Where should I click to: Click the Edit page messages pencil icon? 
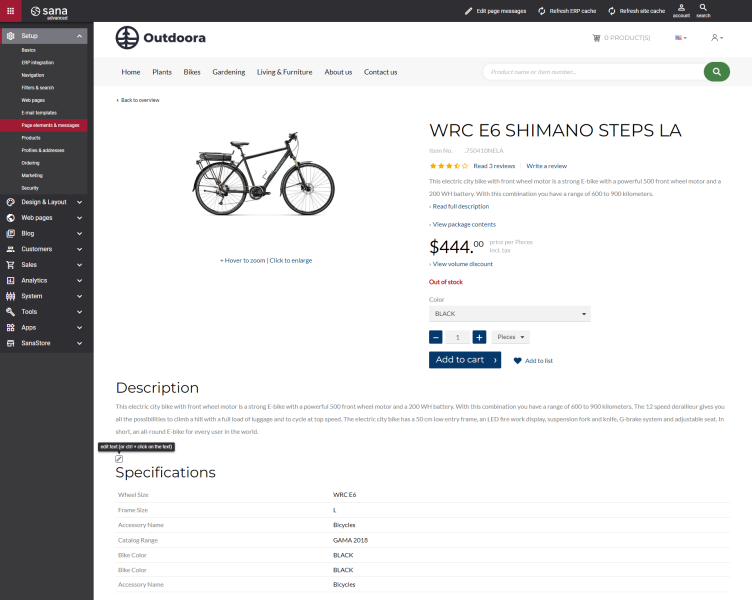tap(469, 11)
